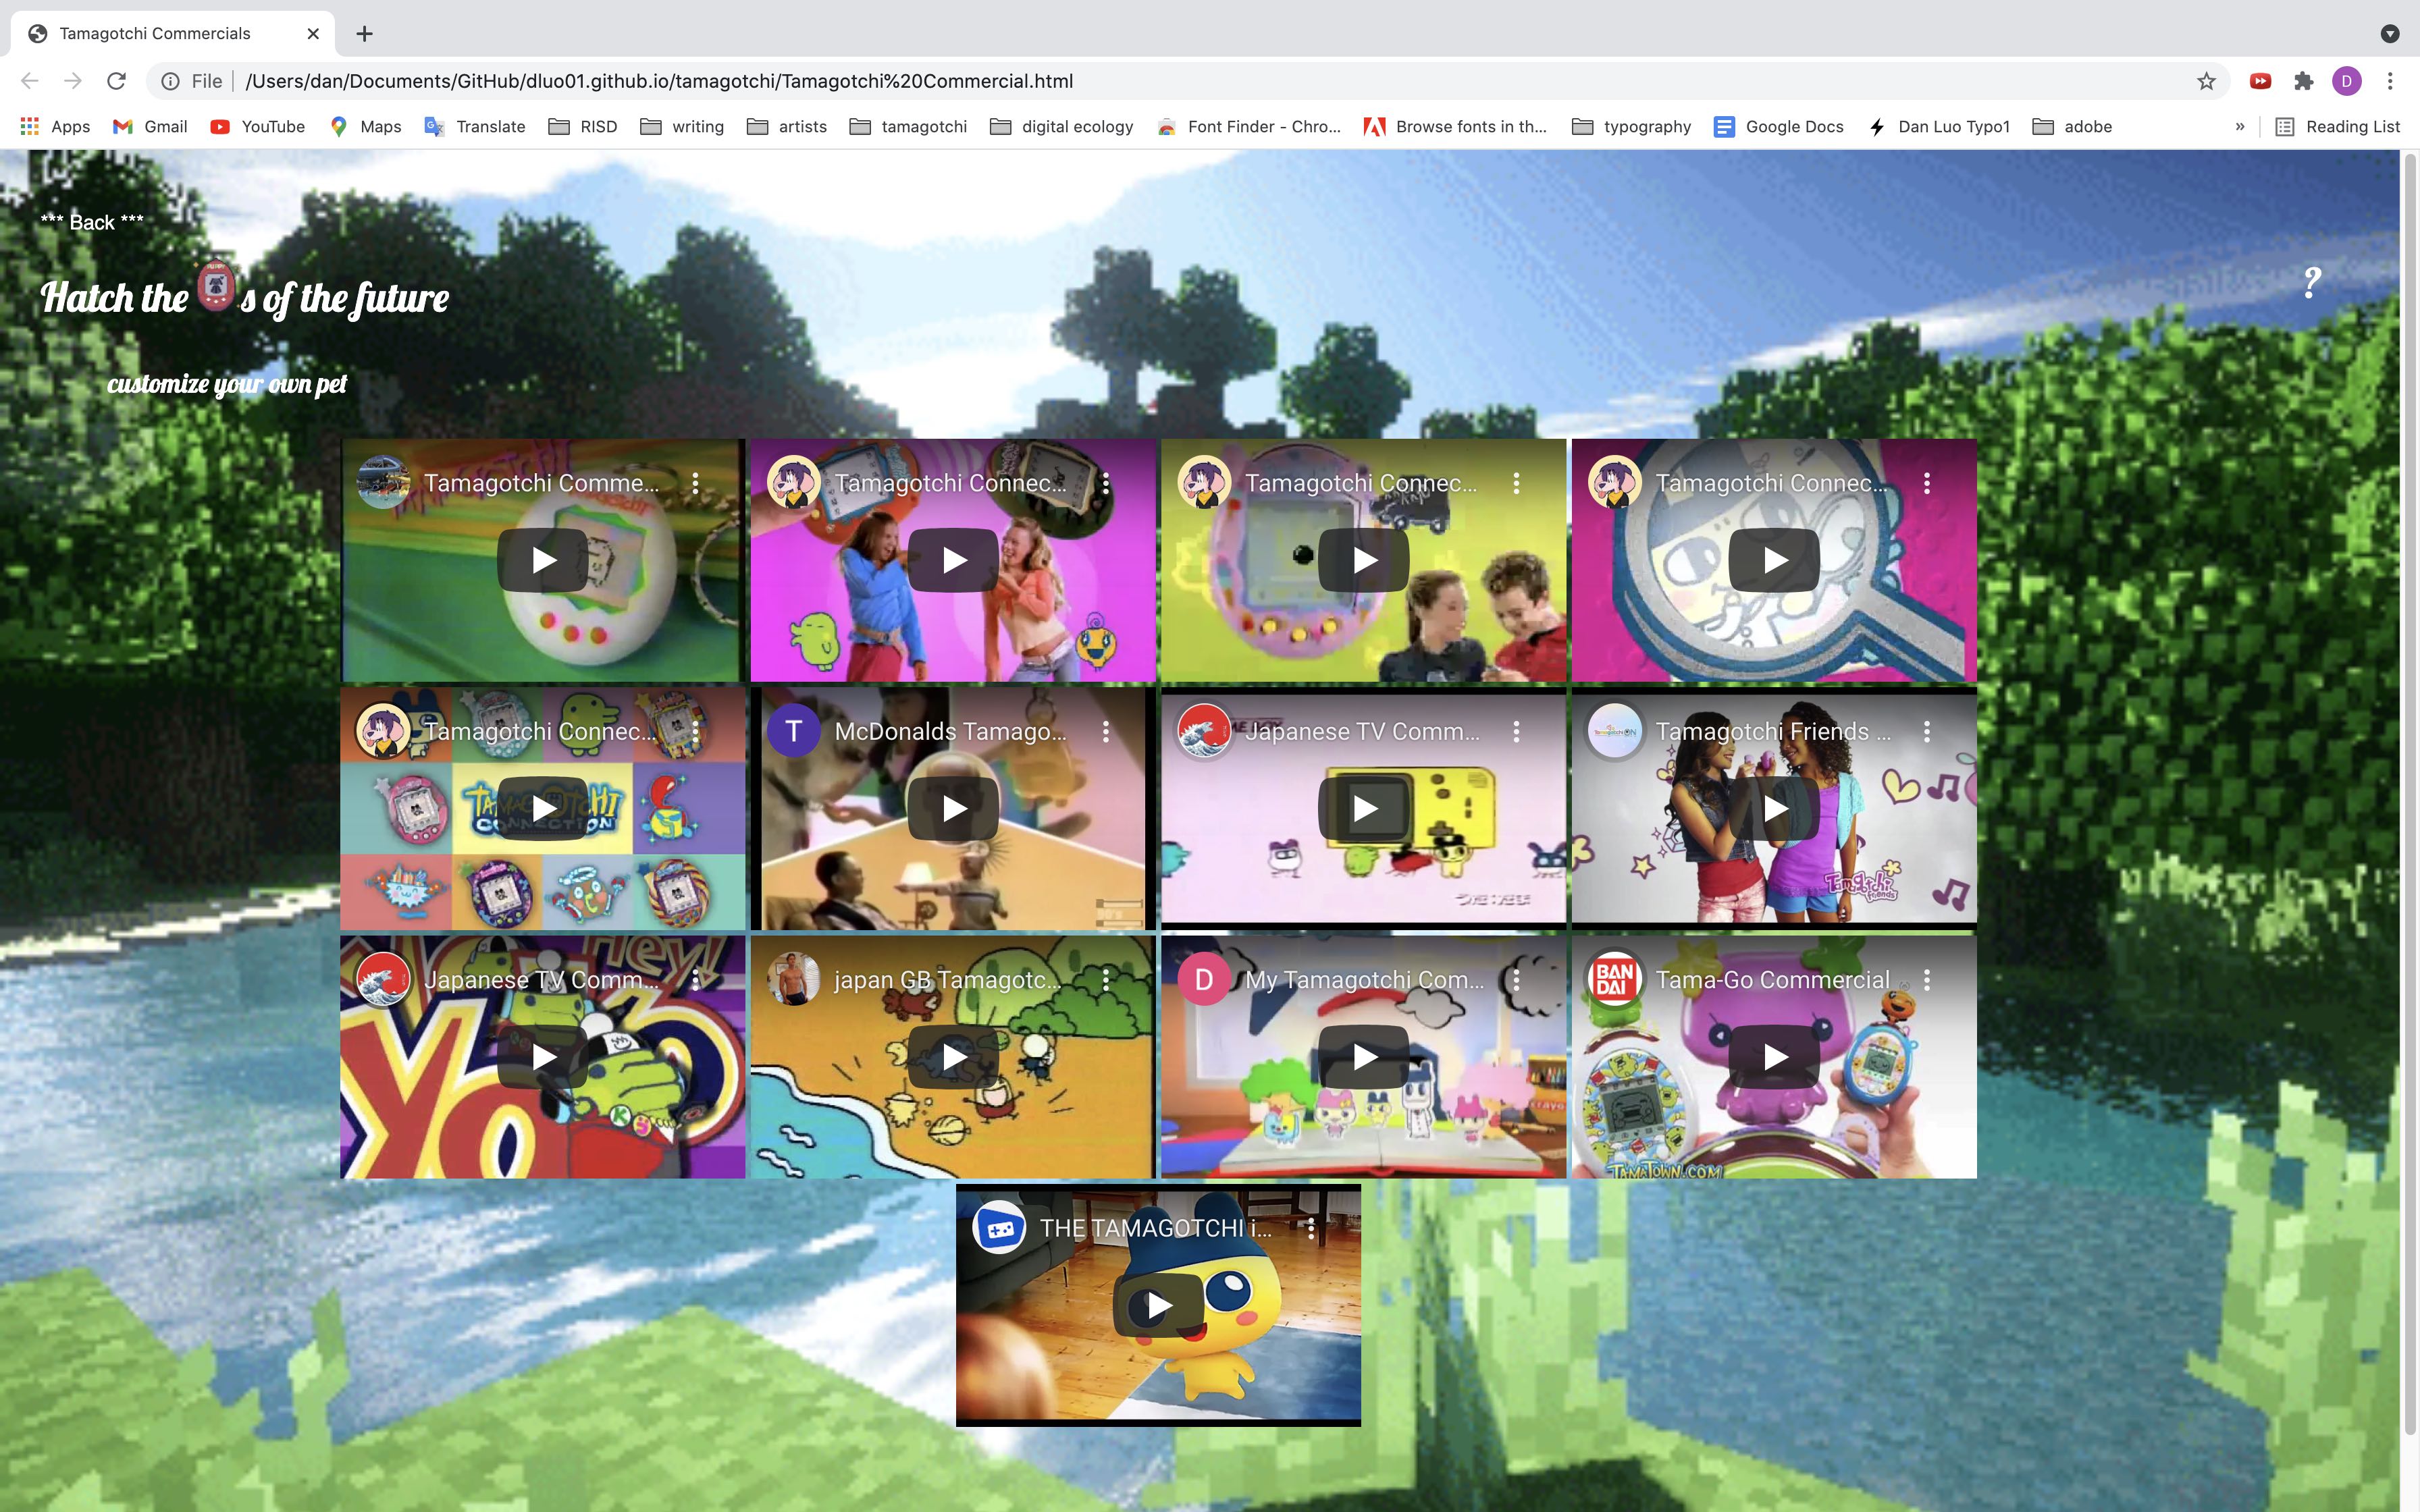Play the McDonalds Tamagotchi video
This screenshot has width=2420, height=1512.
point(953,808)
